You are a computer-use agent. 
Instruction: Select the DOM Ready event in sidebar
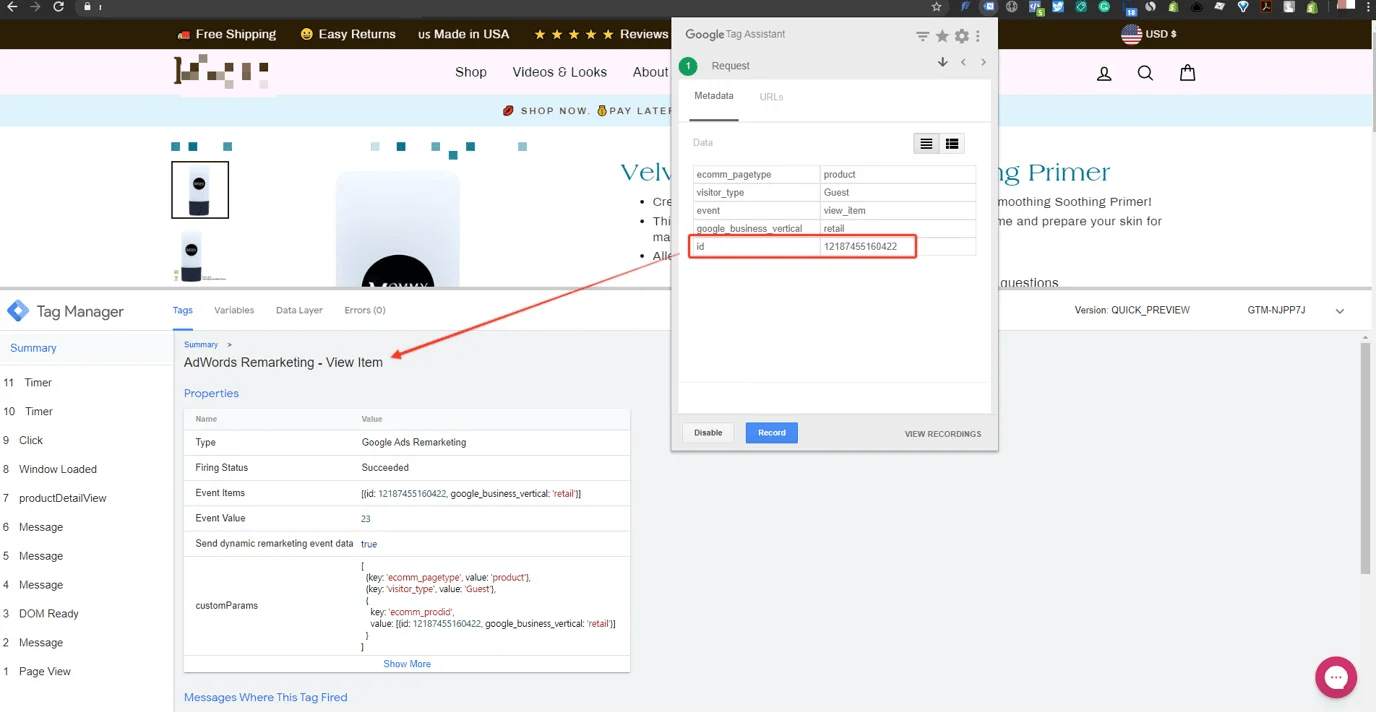pos(49,613)
